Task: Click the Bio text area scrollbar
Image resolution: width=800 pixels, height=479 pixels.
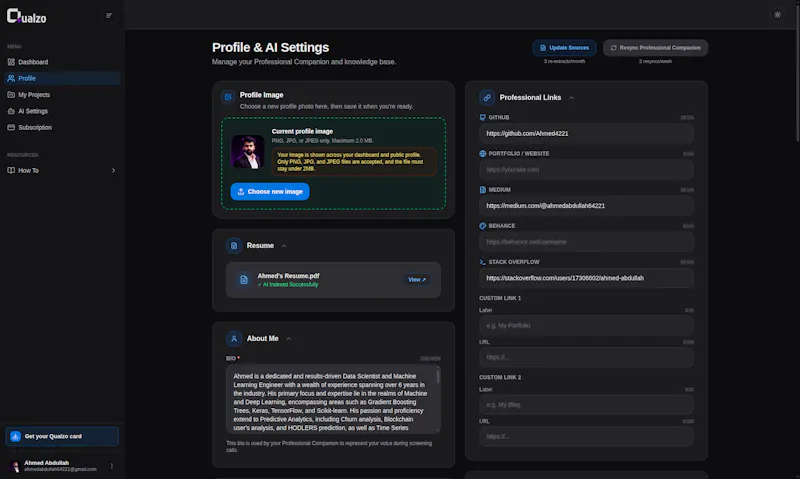Action: click(438, 376)
